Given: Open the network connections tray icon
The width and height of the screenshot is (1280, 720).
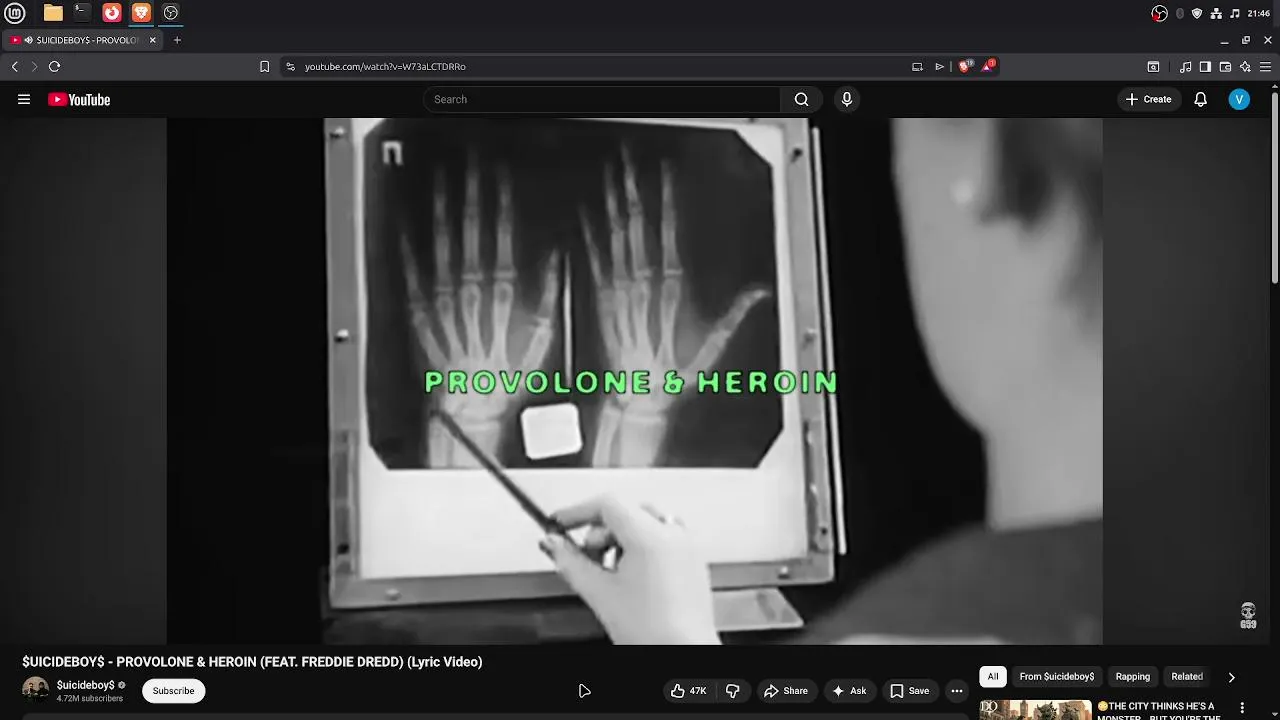Looking at the screenshot, I should click(x=1216, y=13).
